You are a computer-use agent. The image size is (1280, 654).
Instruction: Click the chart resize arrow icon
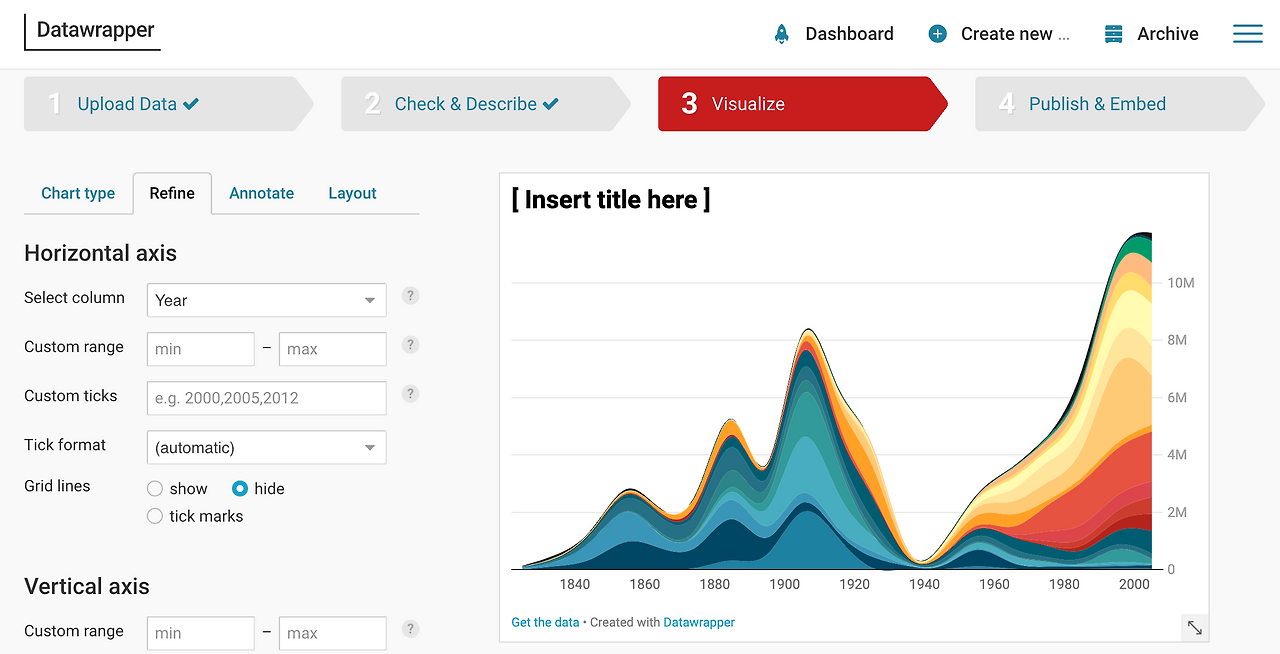click(1194, 627)
